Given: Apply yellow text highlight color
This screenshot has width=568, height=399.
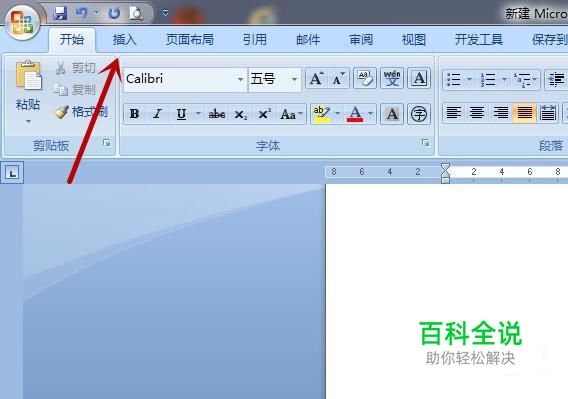Looking at the screenshot, I should tap(321, 114).
